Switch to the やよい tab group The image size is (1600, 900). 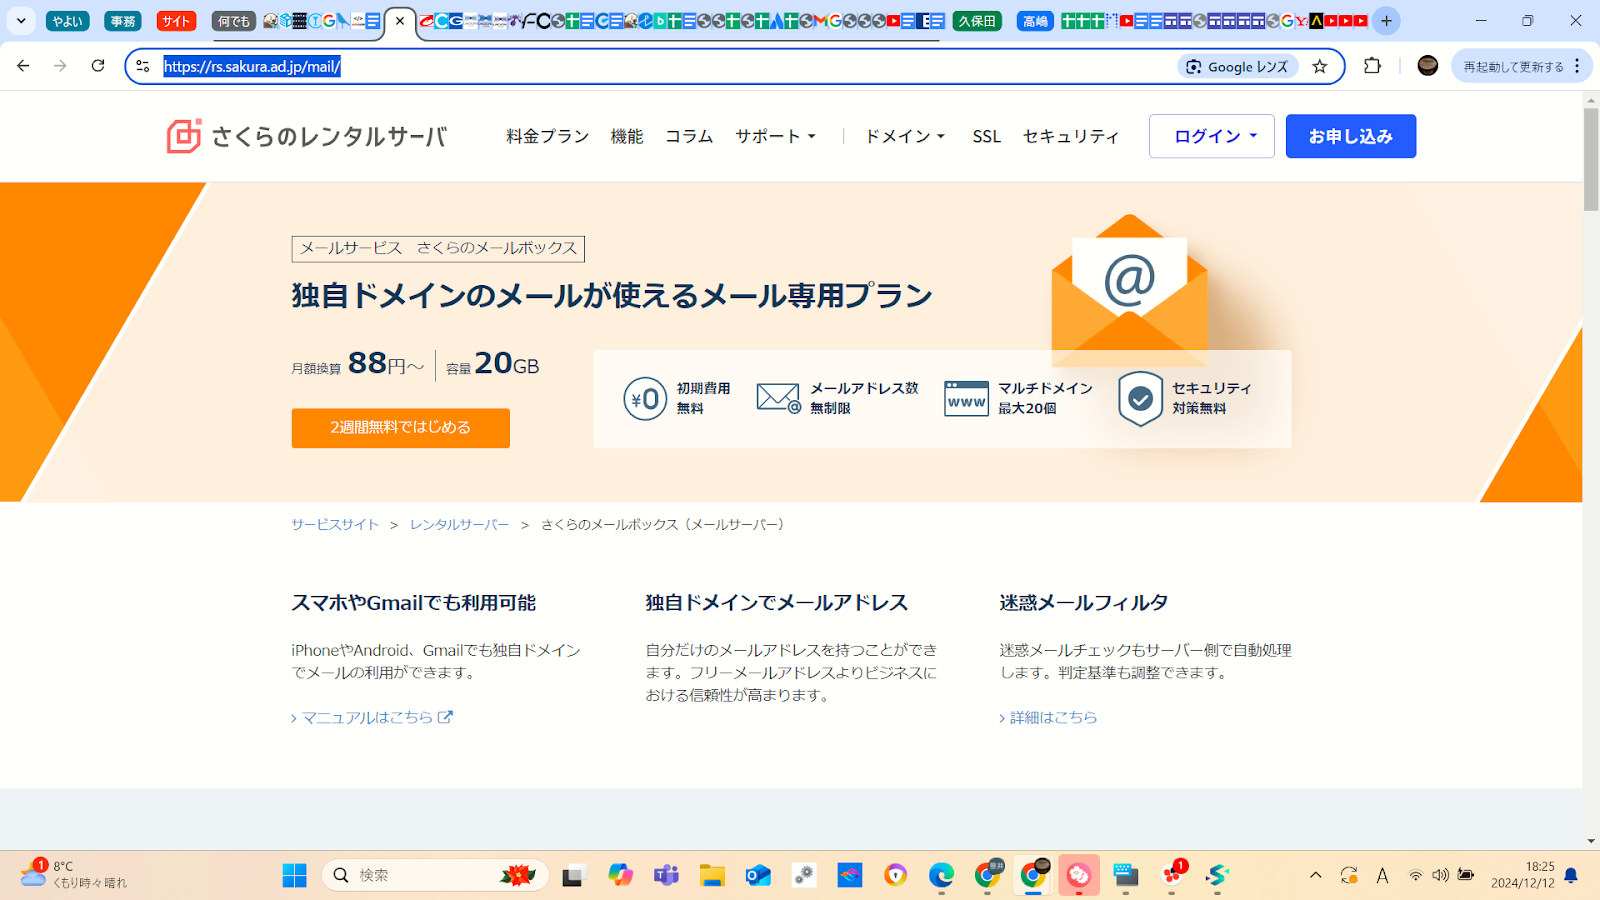pyautogui.click(x=68, y=21)
